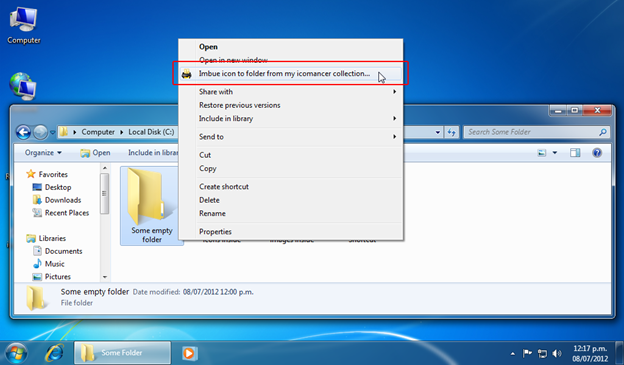
Task: Open the Action Center flag icon
Action: click(527, 353)
